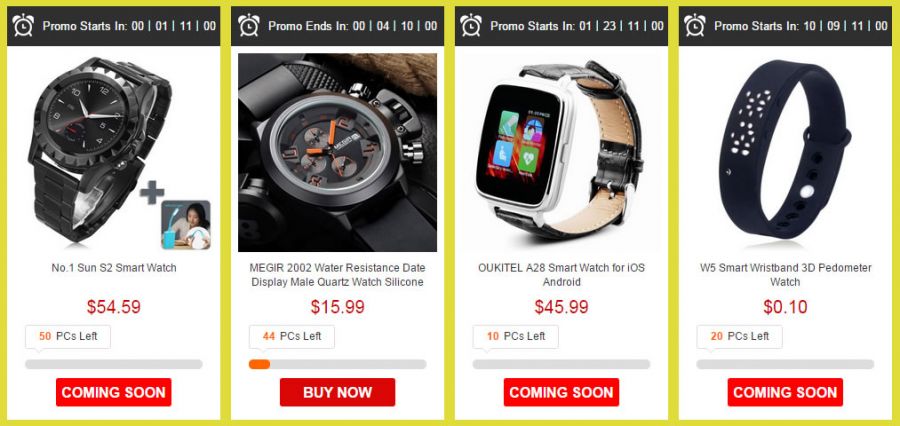The image size is (900, 426).
Task: View the MEGIR 2002 quartz watch photo
Action: coord(338,152)
